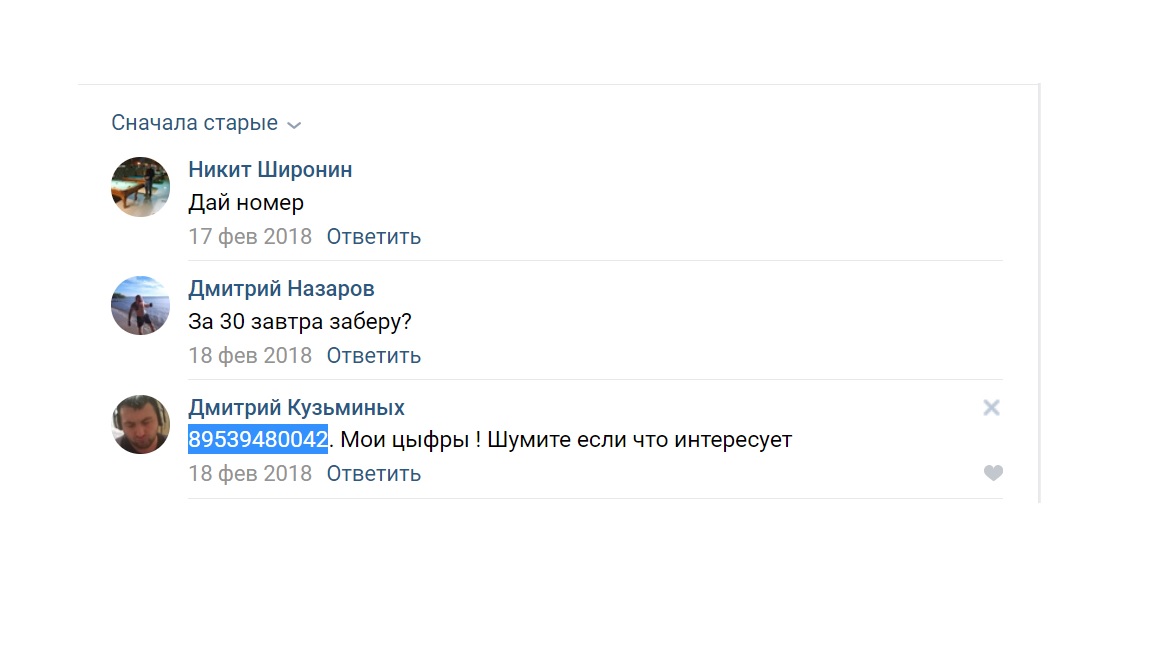Delete the comment using the X icon

tap(992, 408)
